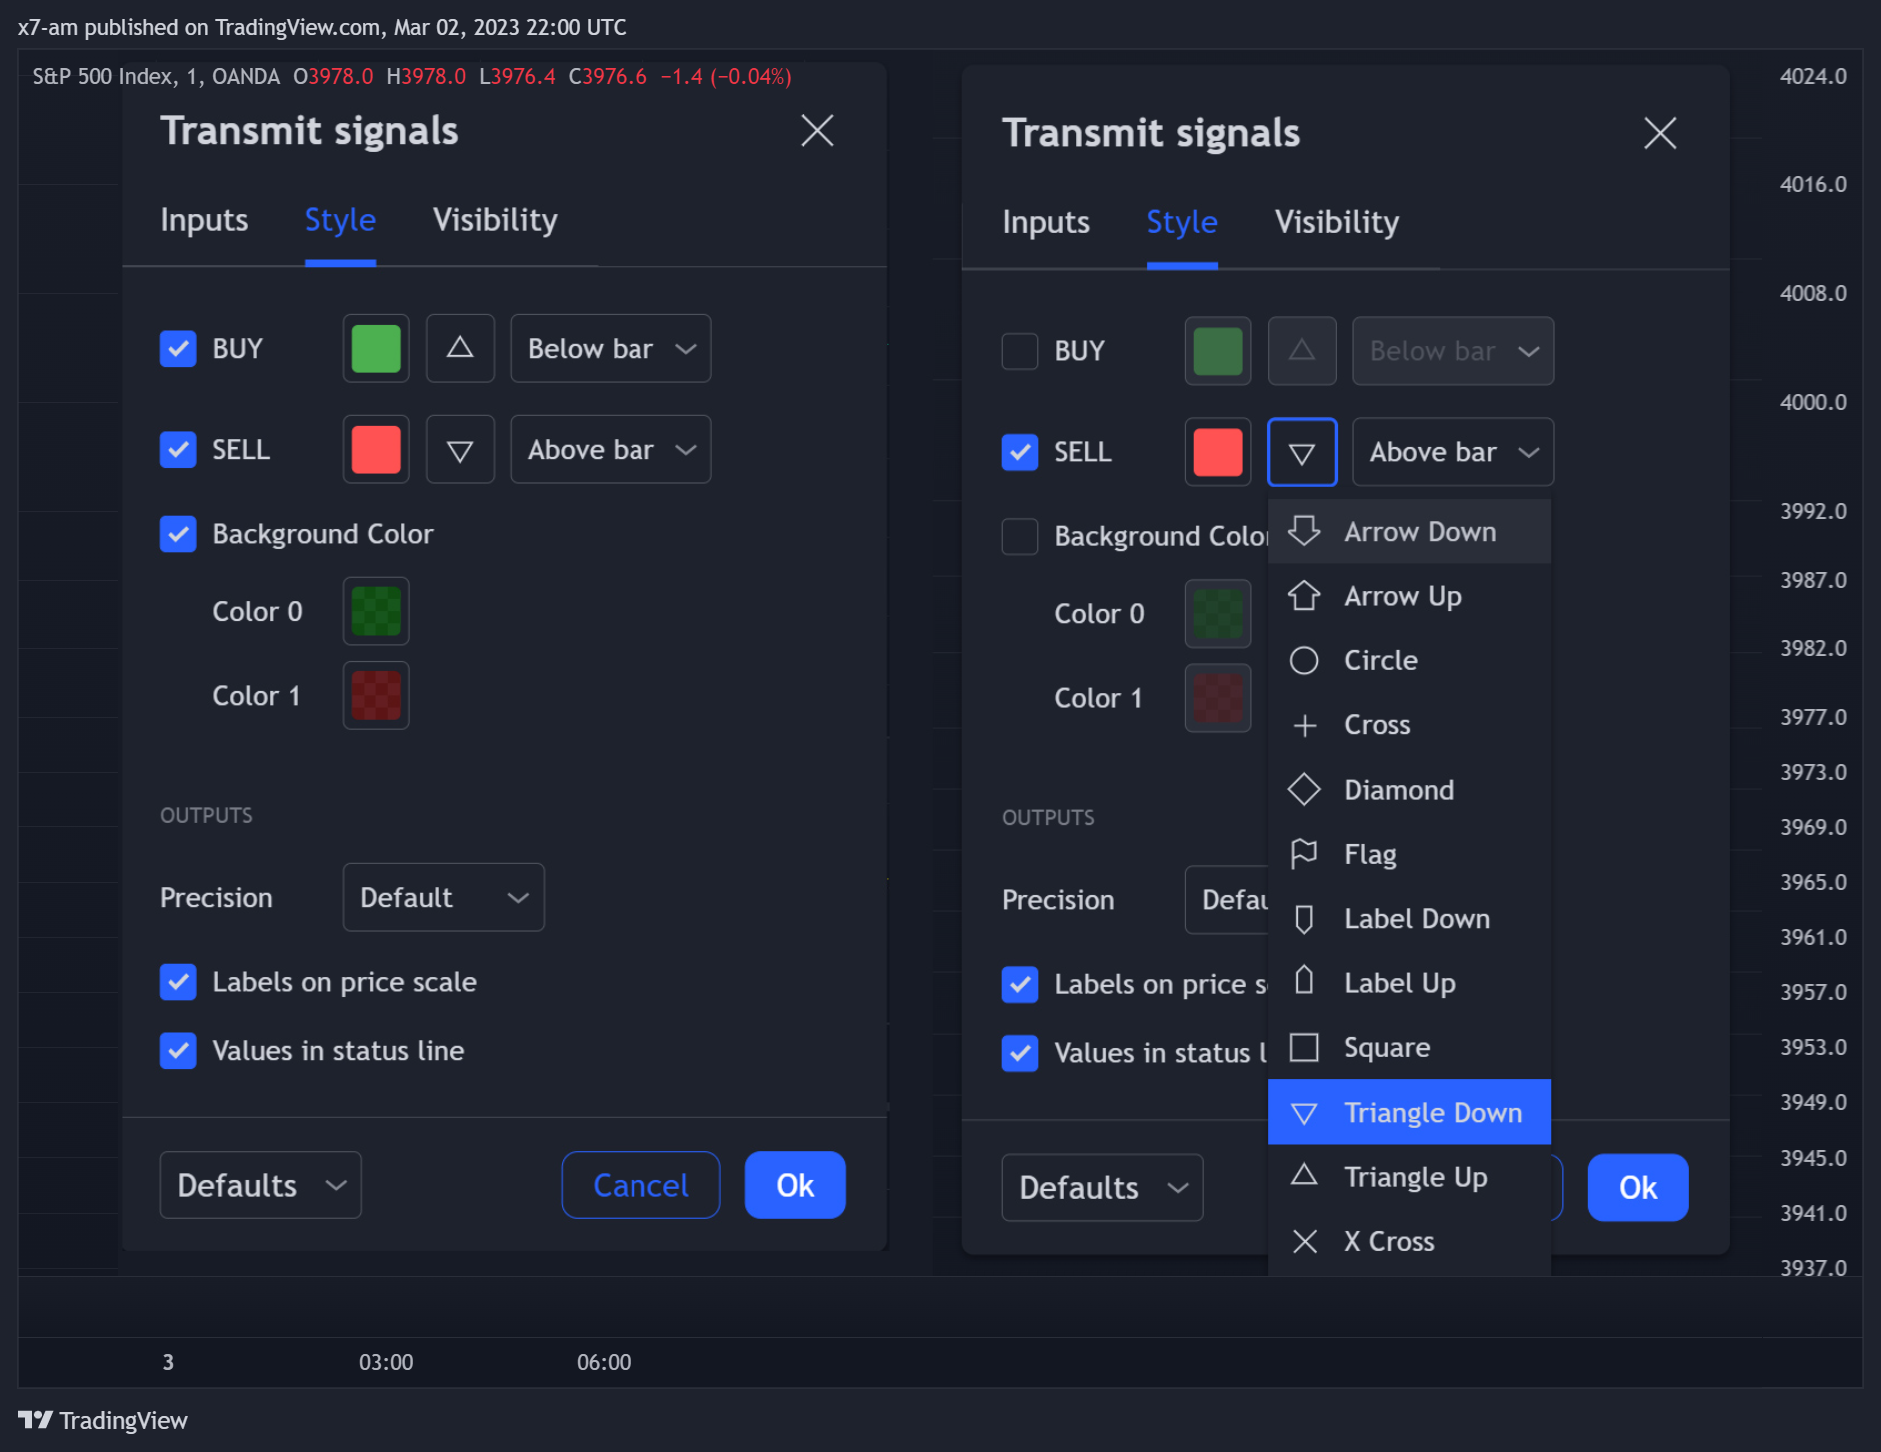Expand Defaults dropdown in left dialog
The height and width of the screenshot is (1452, 1881).
coord(260,1185)
